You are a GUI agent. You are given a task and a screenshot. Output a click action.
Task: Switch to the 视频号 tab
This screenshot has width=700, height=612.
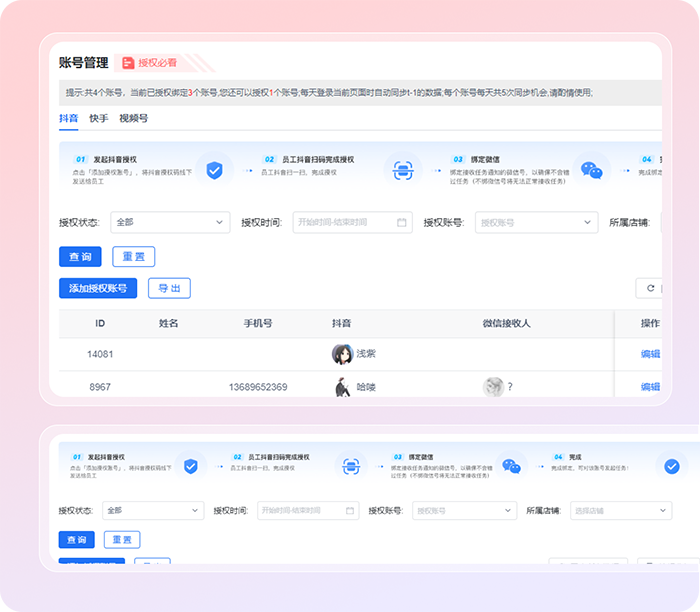point(133,118)
